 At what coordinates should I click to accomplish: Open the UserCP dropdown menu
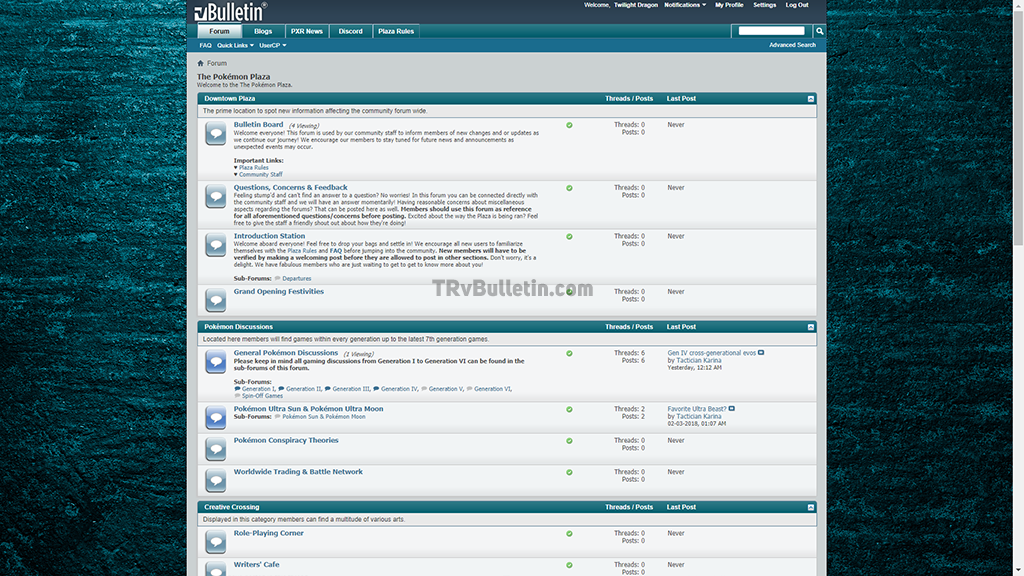pos(272,45)
